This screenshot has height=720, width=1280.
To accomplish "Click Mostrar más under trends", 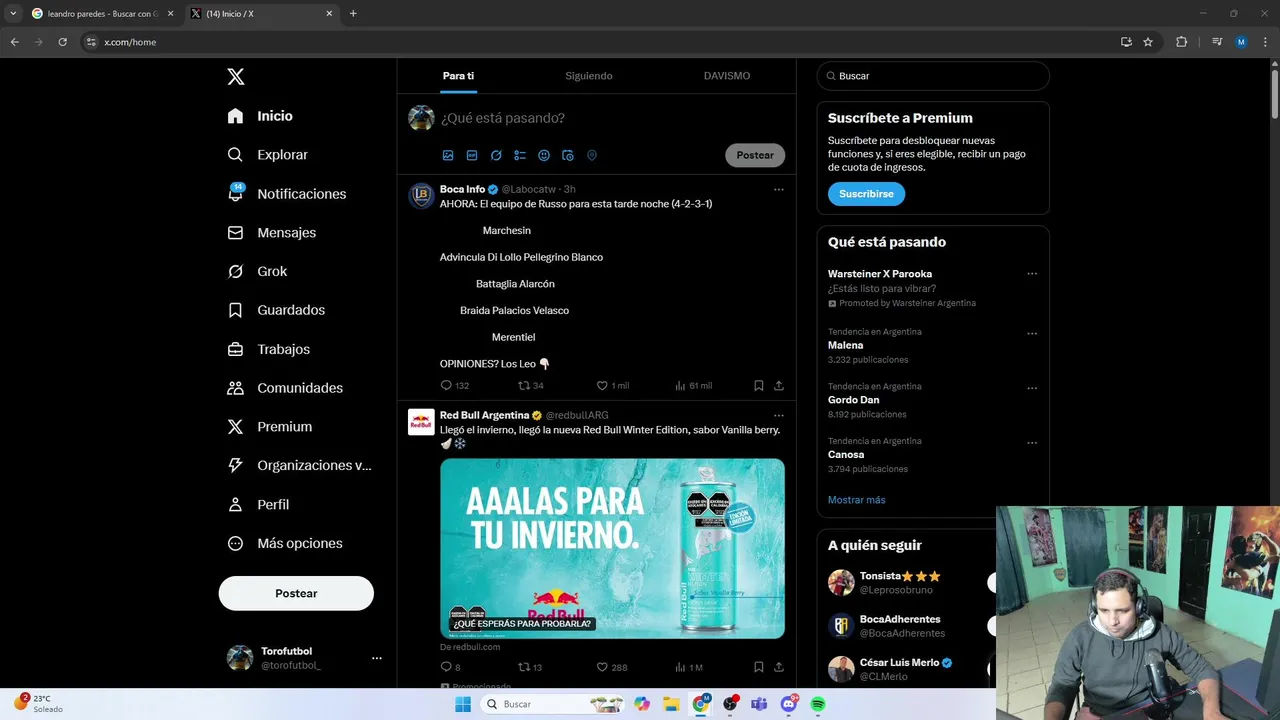I will 856,500.
